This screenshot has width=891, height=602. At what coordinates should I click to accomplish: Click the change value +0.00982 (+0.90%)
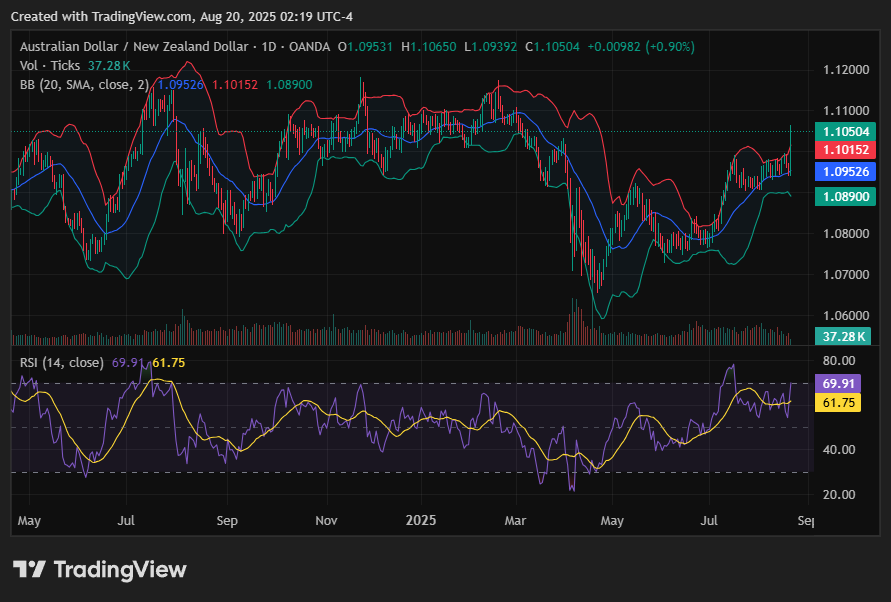(x=641, y=47)
